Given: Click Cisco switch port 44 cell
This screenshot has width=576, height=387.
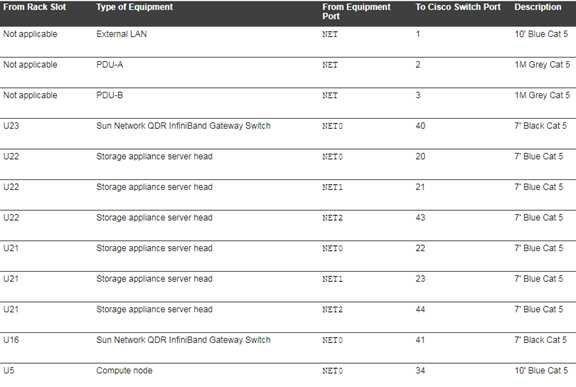Looking at the screenshot, I should (x=421, y=309).
